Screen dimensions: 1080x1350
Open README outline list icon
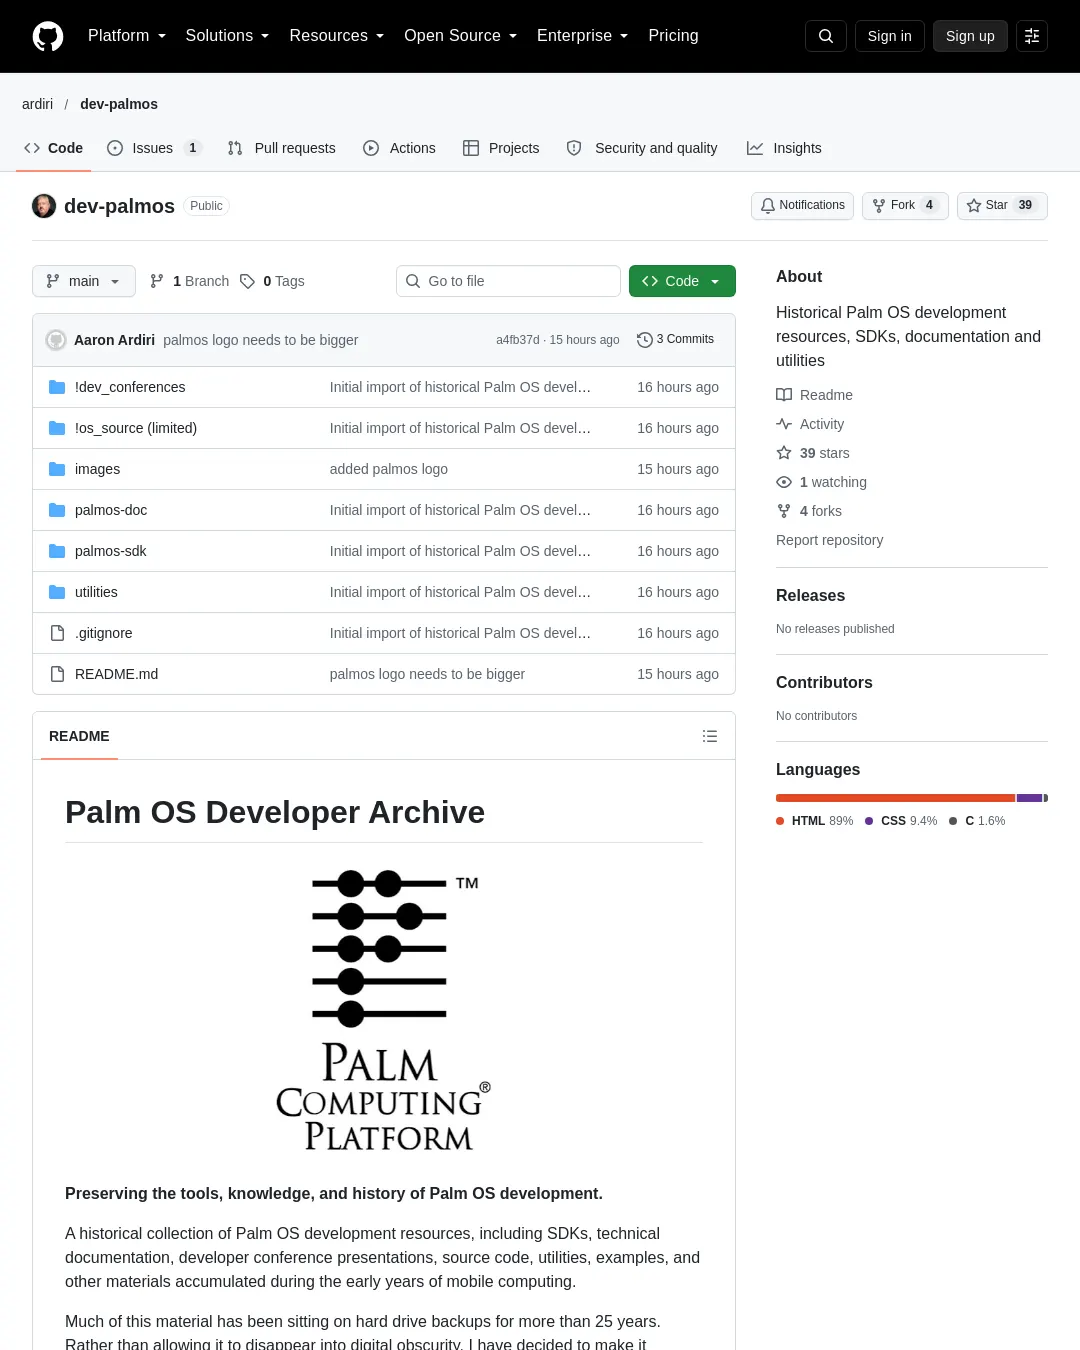(x=710, y=736)
